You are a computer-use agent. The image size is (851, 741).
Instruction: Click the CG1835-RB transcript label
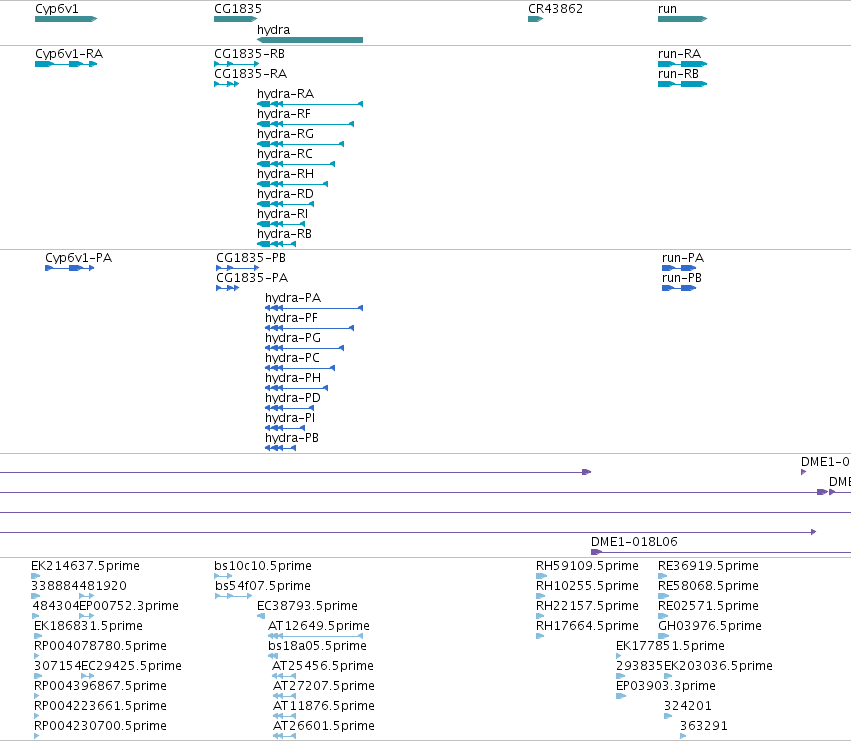(250, 54)
